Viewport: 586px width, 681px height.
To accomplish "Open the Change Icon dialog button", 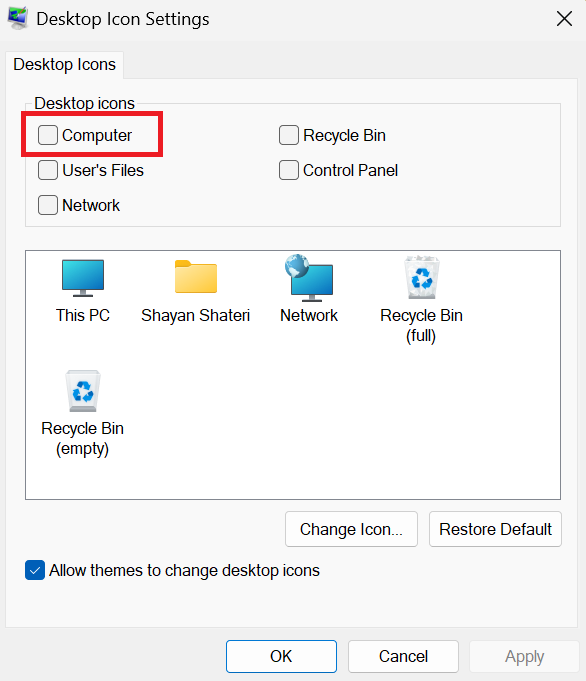I will click(x=351, y=529).
